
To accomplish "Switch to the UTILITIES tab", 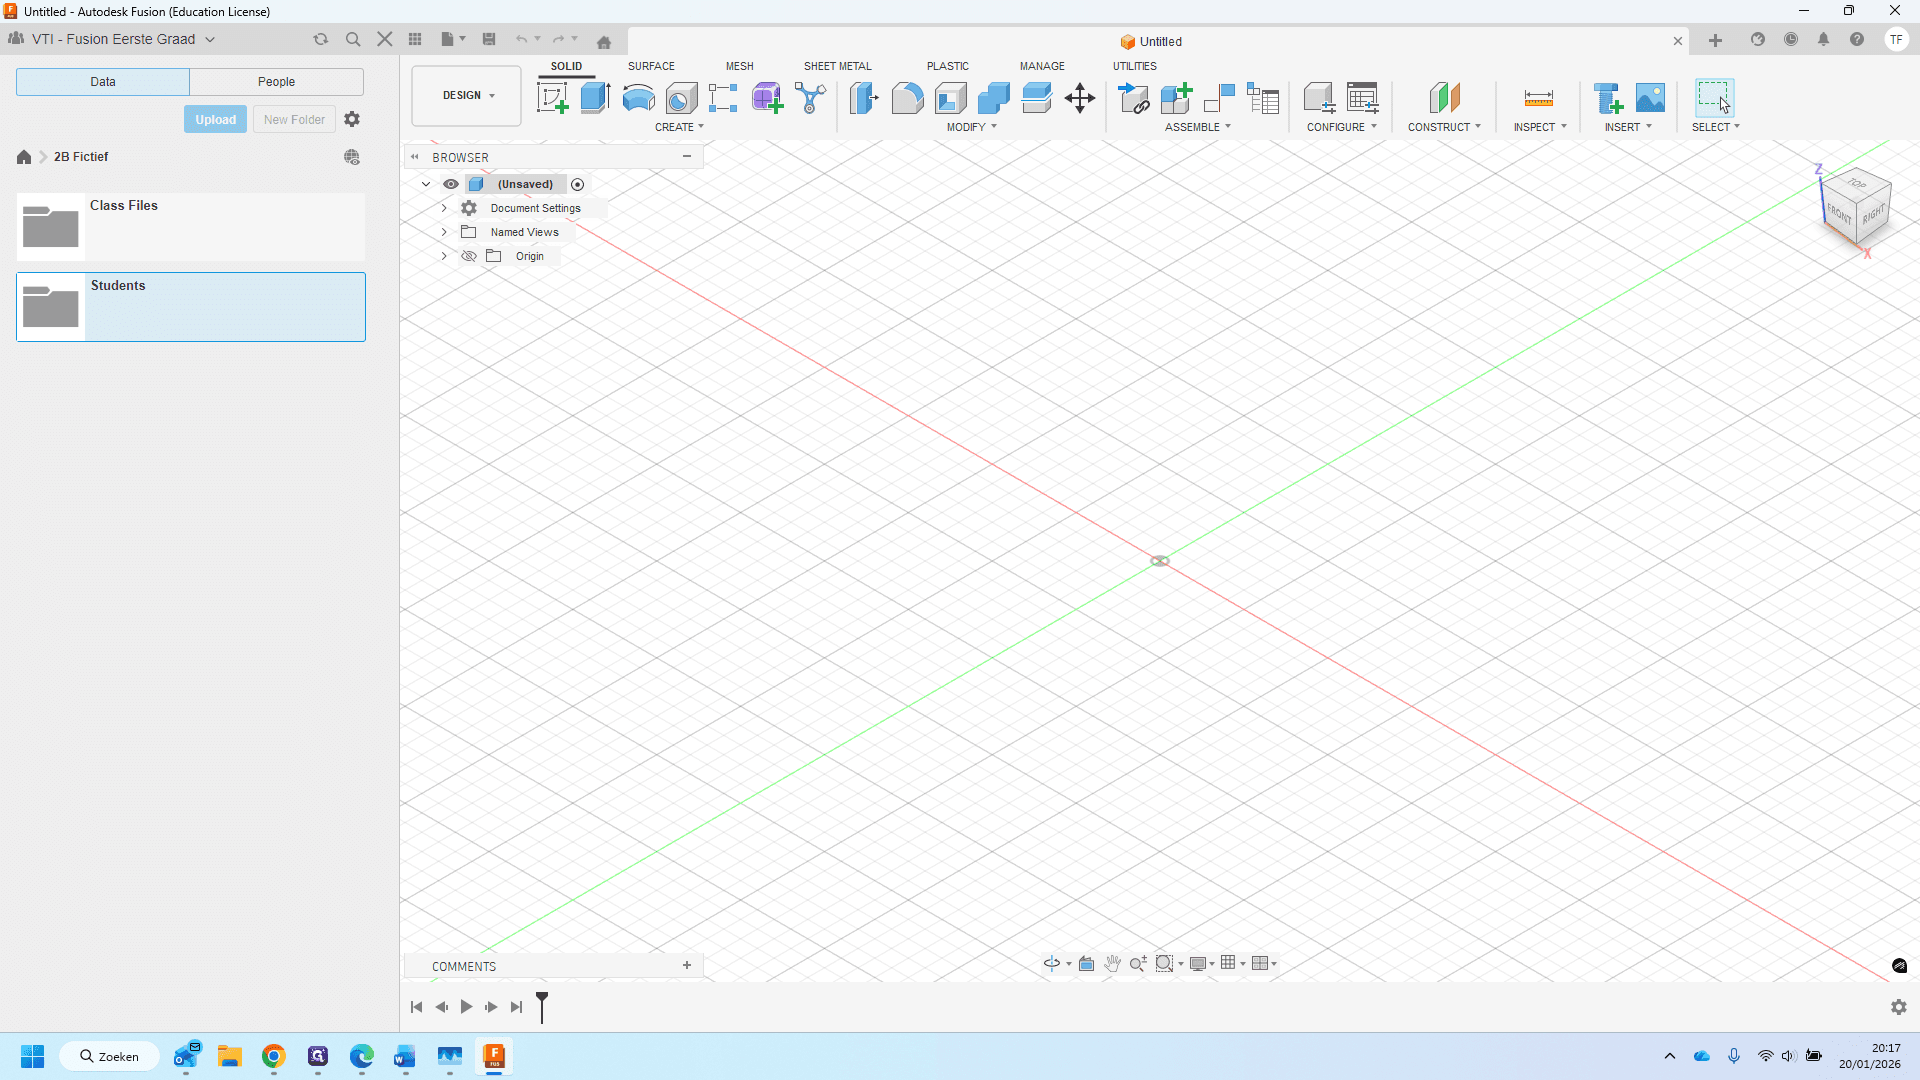I will 1134,66.
